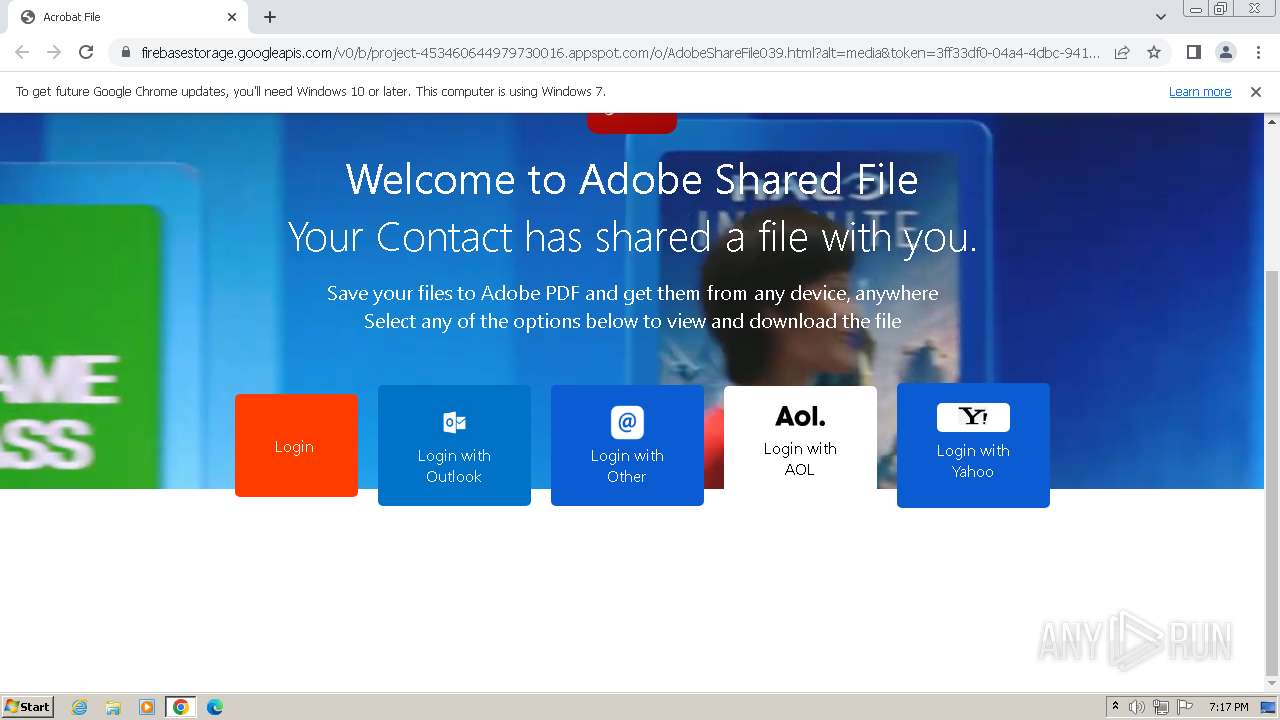Viewport: 1280px width, 720px height.
Task: Open a new browser tab
Action: point(270,17)
